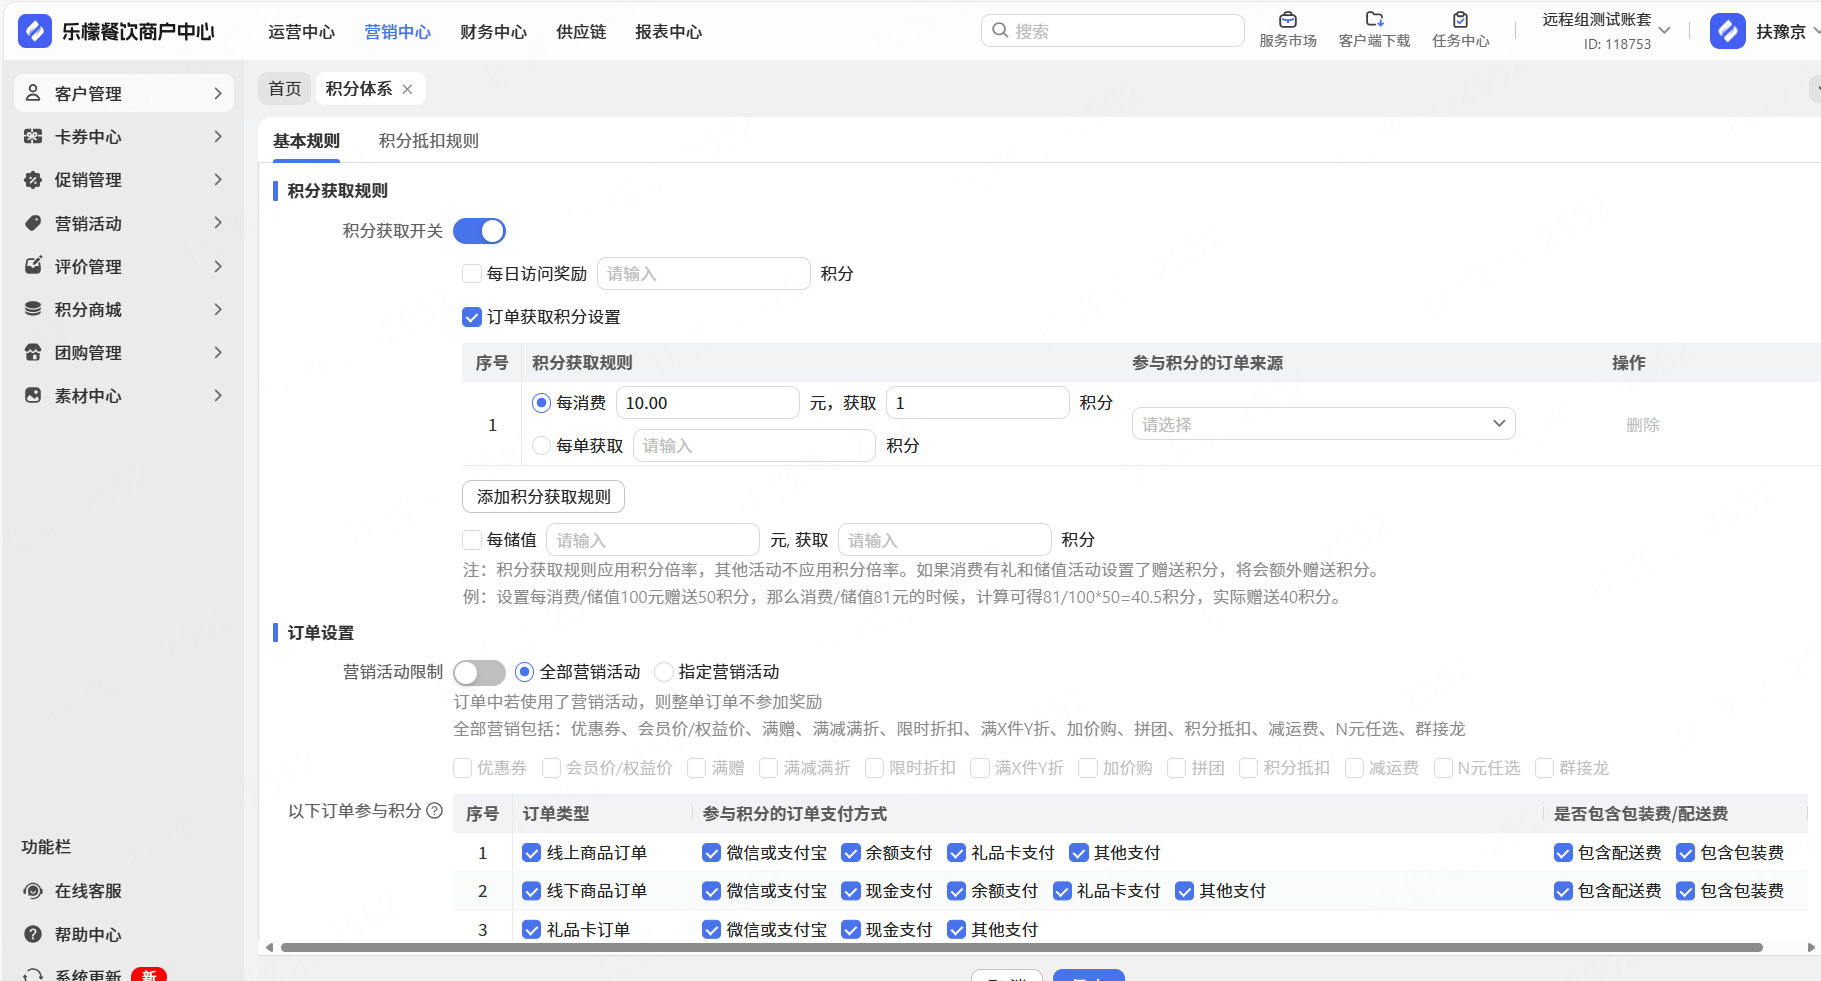Click the 乐檬餐饮商户中心 logo icon
This screenshot has height=981, width=1821.
[x=35, y=32]
